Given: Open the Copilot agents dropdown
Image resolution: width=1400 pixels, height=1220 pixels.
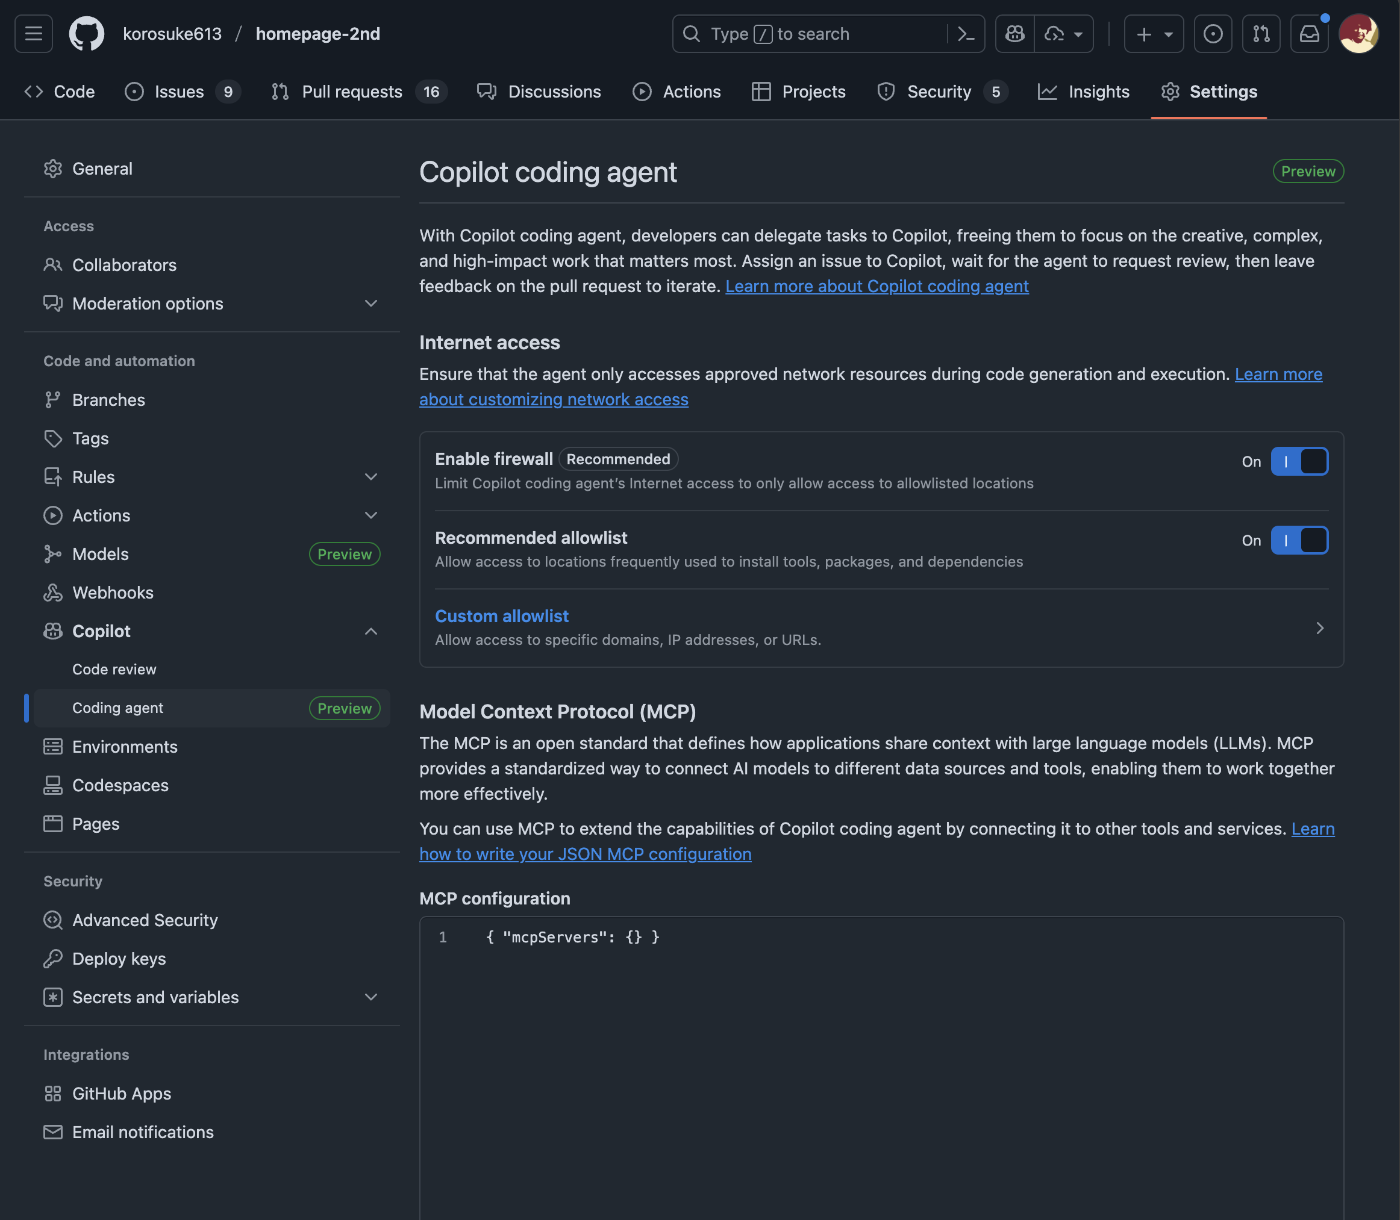Looking at the screenshot, I should click(x=1064, y=34).
